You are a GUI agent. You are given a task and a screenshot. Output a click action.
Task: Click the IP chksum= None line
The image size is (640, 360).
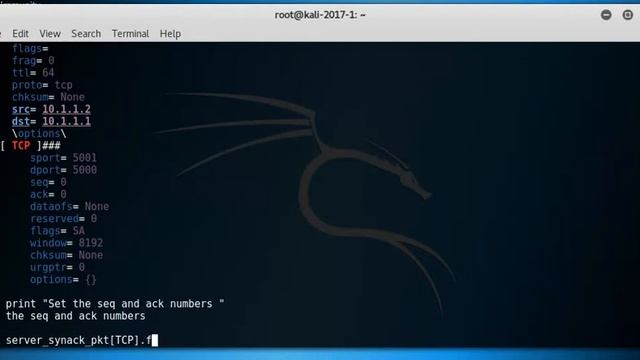[x=48, y=97]
